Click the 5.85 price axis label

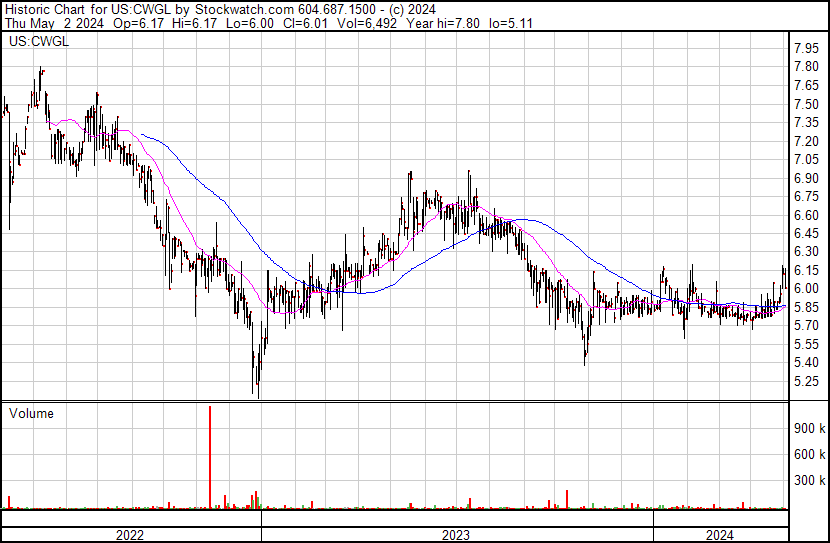pos(807,307)
